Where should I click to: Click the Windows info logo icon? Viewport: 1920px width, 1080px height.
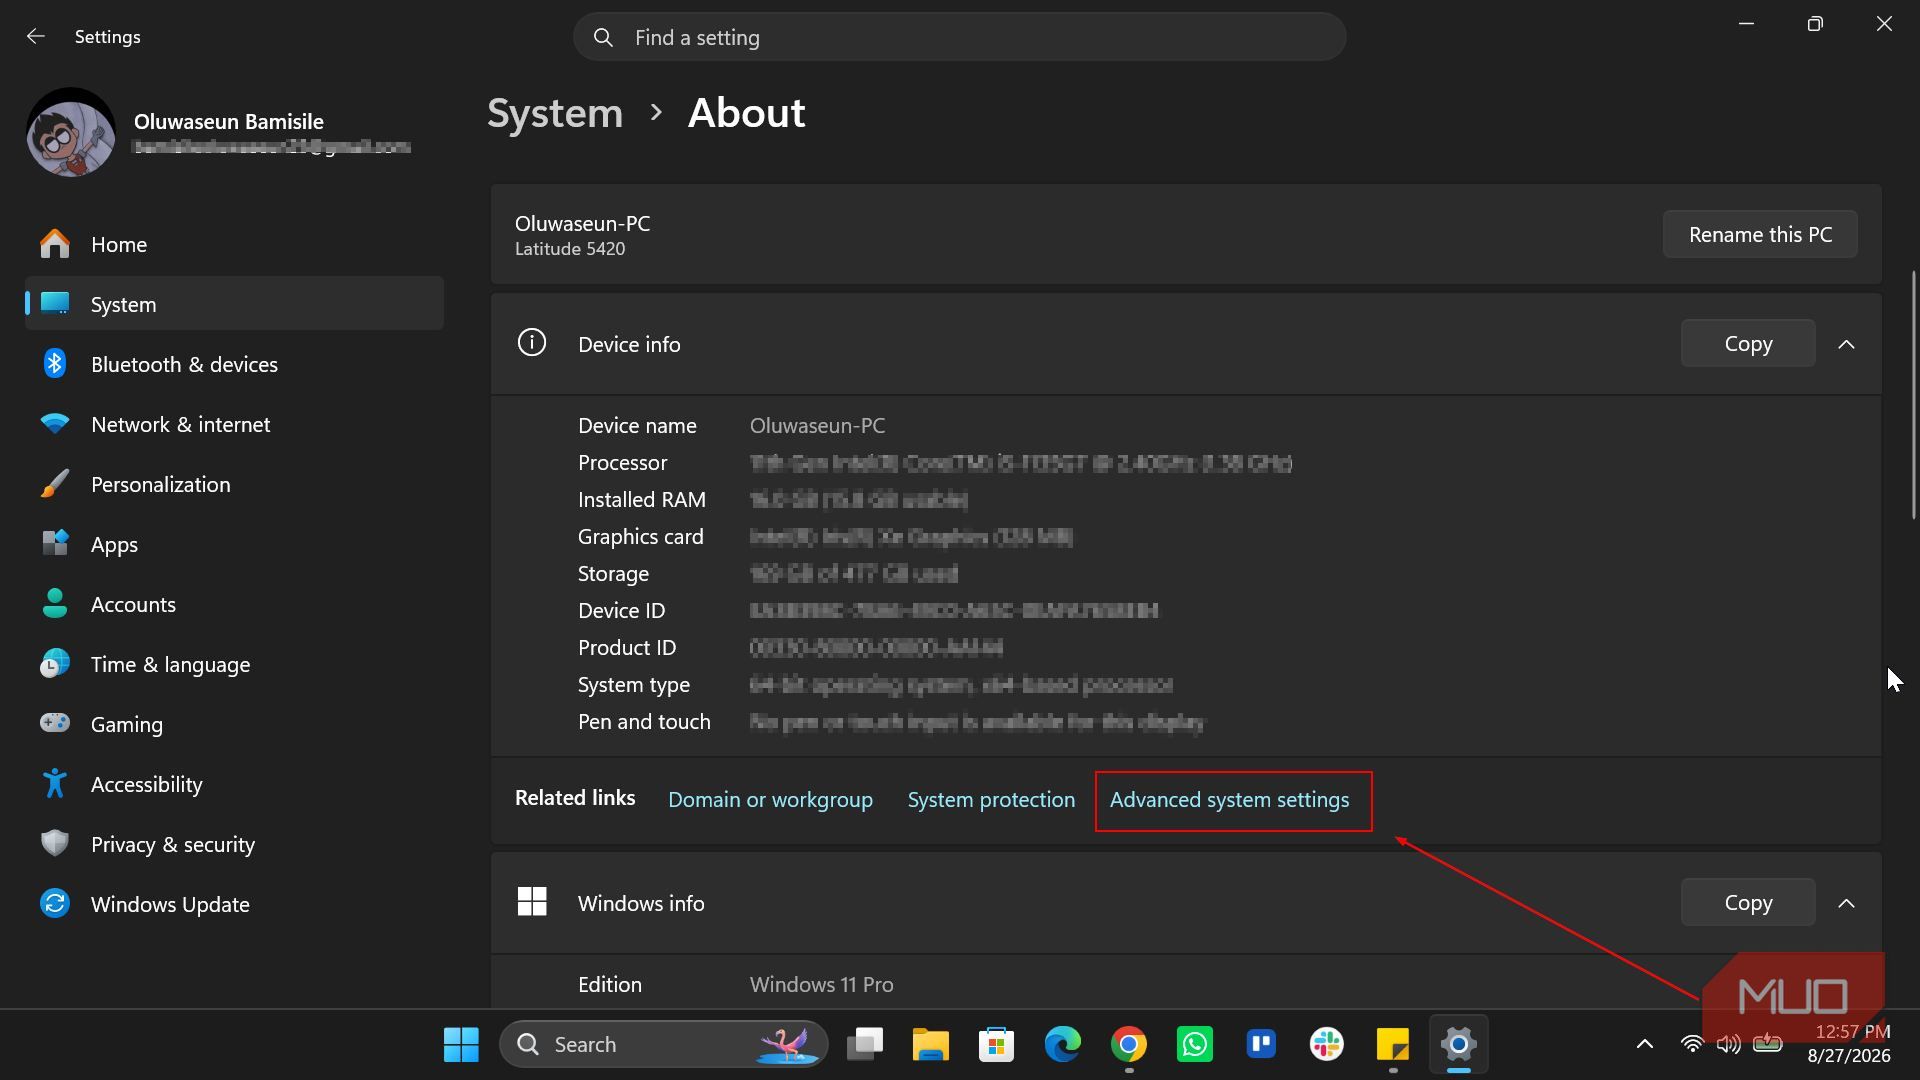coord(532,902)
